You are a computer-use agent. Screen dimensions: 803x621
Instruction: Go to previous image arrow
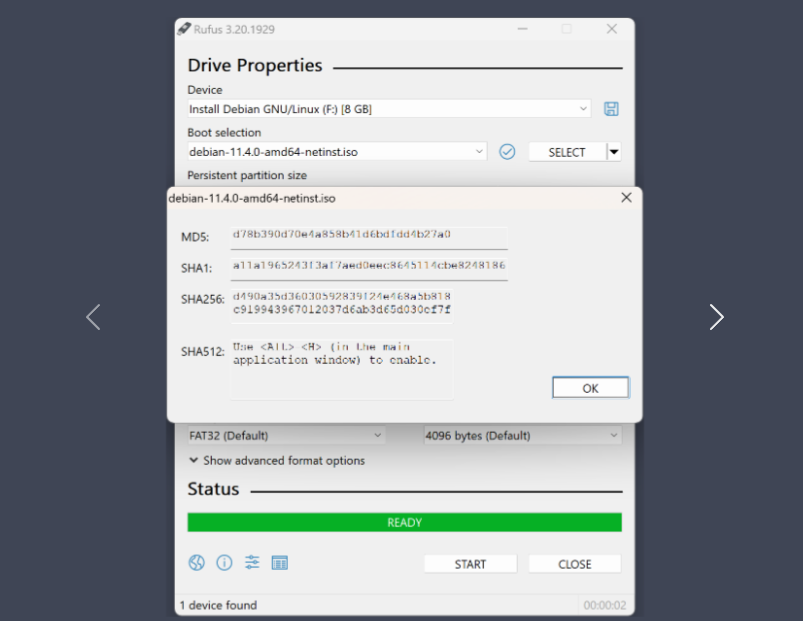[93, 317]
